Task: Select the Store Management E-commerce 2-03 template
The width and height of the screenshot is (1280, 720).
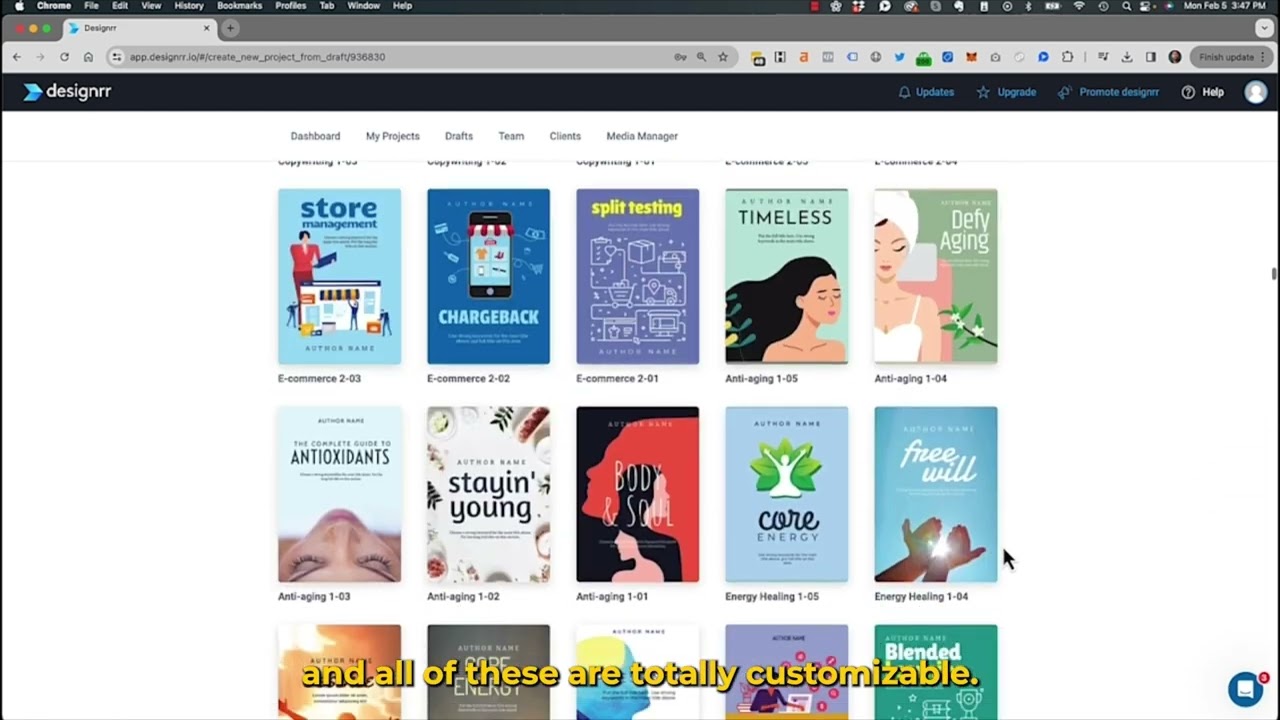Action: [339, 276]
